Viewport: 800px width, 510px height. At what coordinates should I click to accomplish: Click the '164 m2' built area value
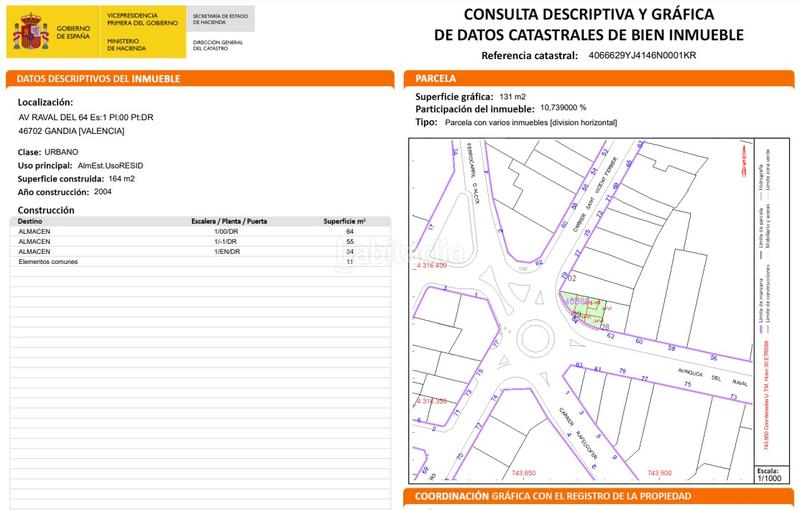[121, 179]
